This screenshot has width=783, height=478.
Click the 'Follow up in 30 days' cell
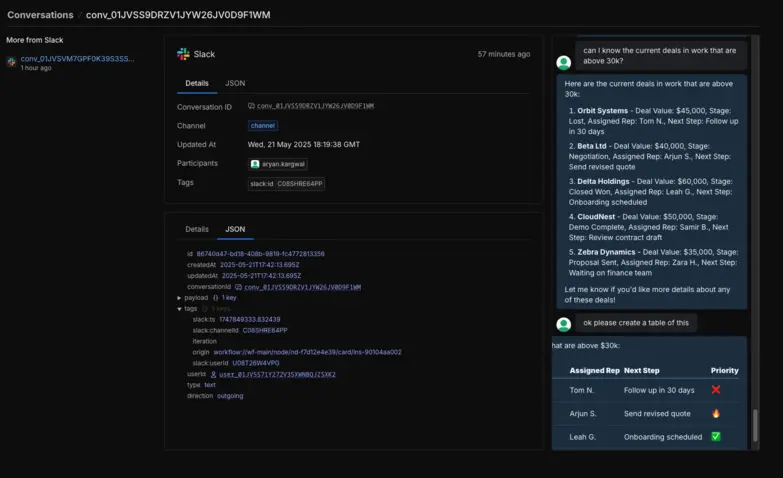[659, 390]
